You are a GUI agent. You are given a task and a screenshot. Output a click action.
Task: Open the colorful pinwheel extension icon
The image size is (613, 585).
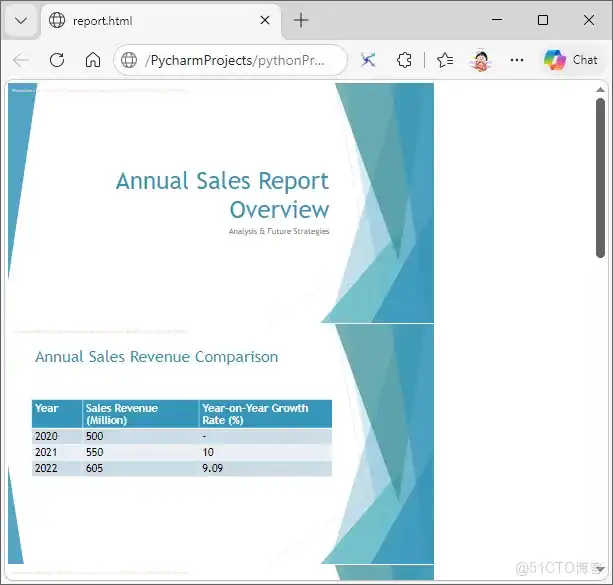[x=368, y=60]
